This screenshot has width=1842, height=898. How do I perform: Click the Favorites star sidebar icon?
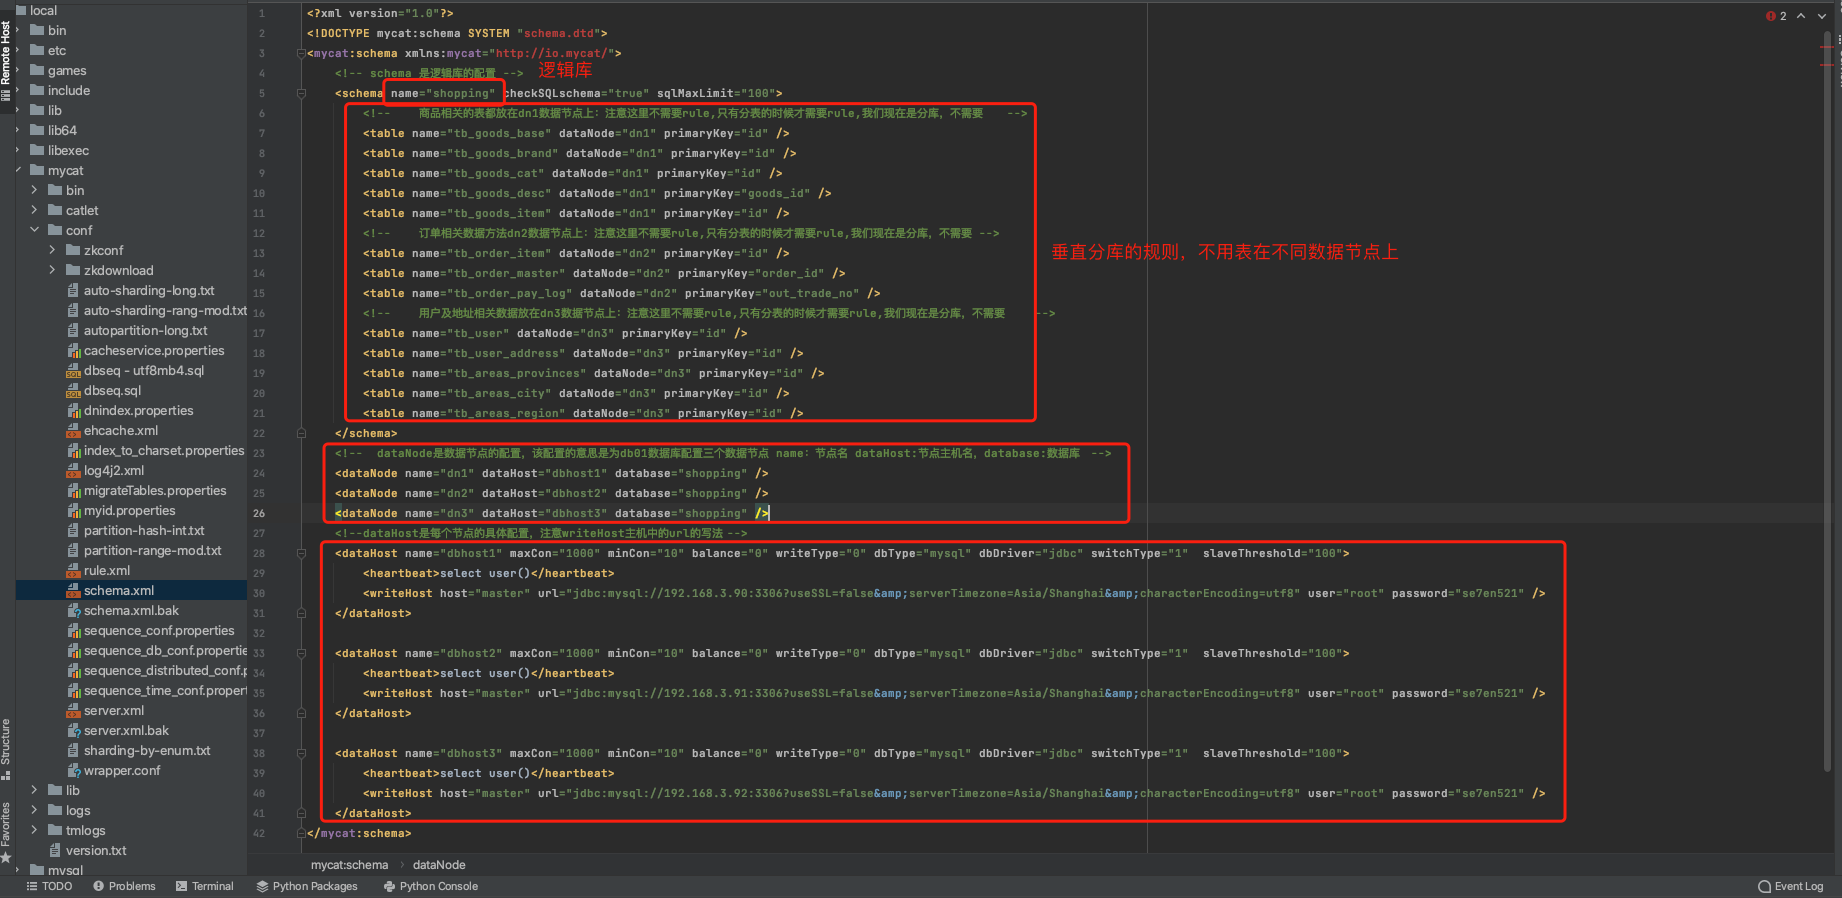click(6, 857)
